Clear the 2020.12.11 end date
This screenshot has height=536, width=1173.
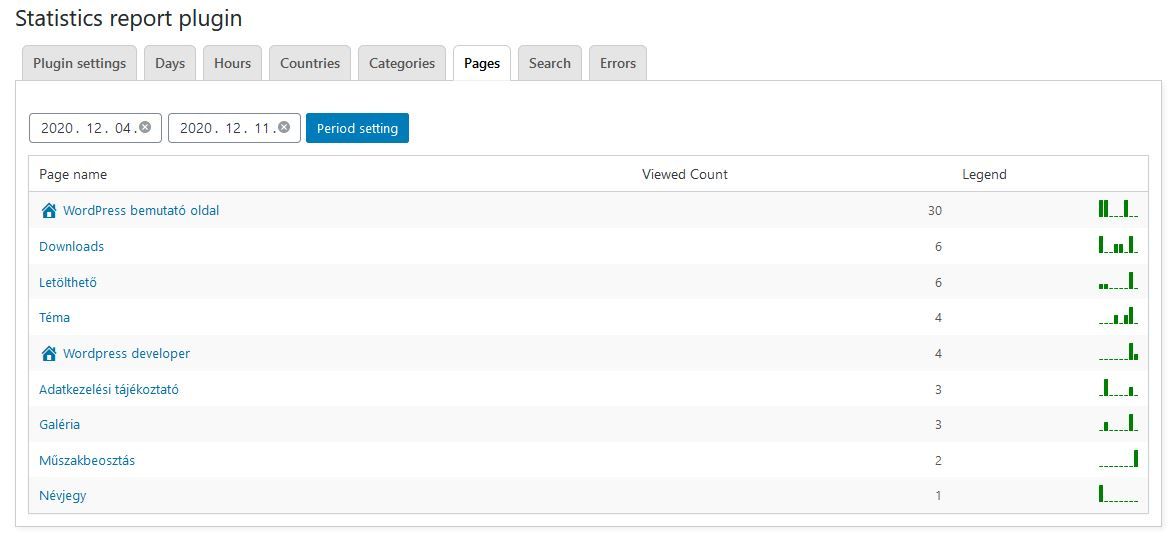(x=284, y=128)
